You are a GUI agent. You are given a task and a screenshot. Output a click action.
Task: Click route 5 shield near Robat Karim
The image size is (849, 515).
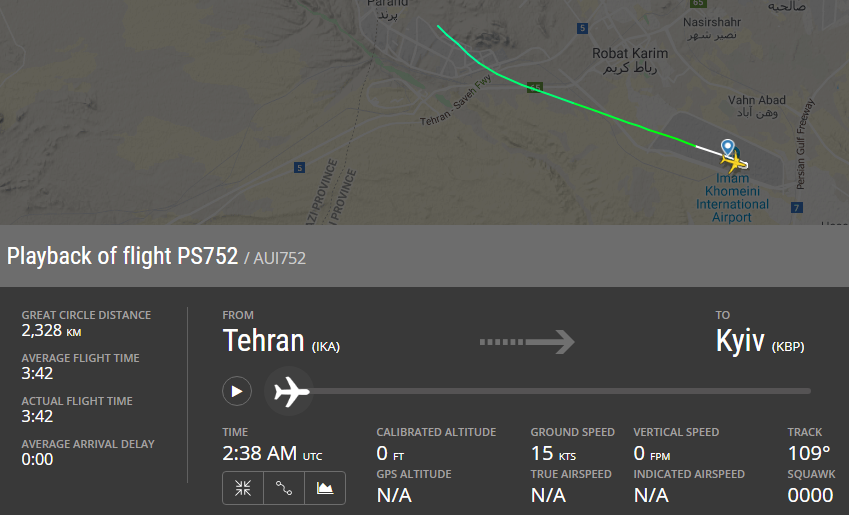point(582,28)
